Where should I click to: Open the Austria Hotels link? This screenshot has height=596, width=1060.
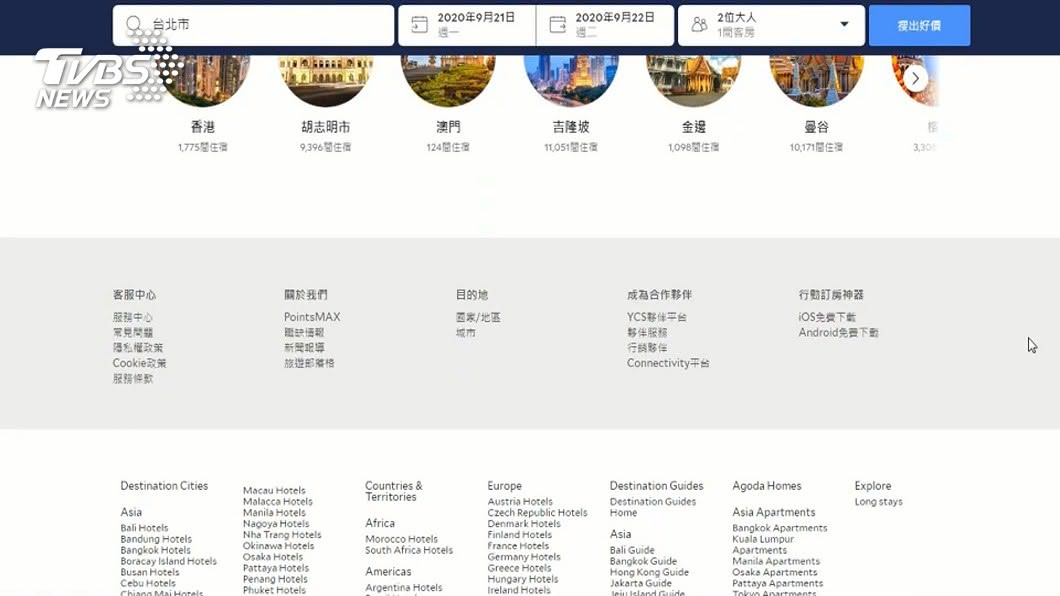pyautogui.click(x=520, y=501)
